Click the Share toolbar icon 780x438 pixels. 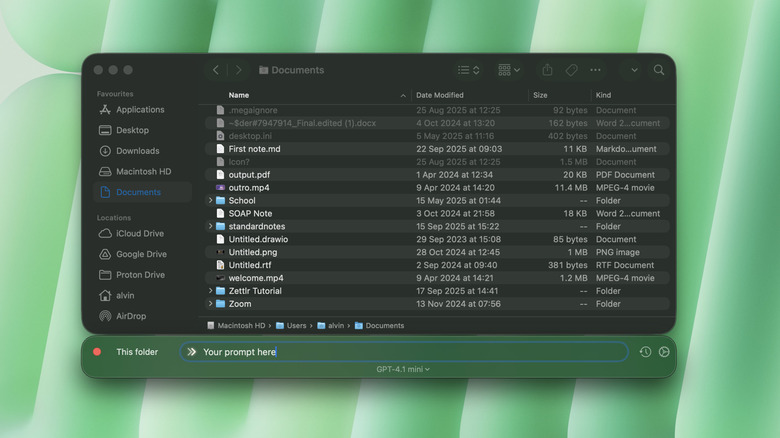(547, 70)
